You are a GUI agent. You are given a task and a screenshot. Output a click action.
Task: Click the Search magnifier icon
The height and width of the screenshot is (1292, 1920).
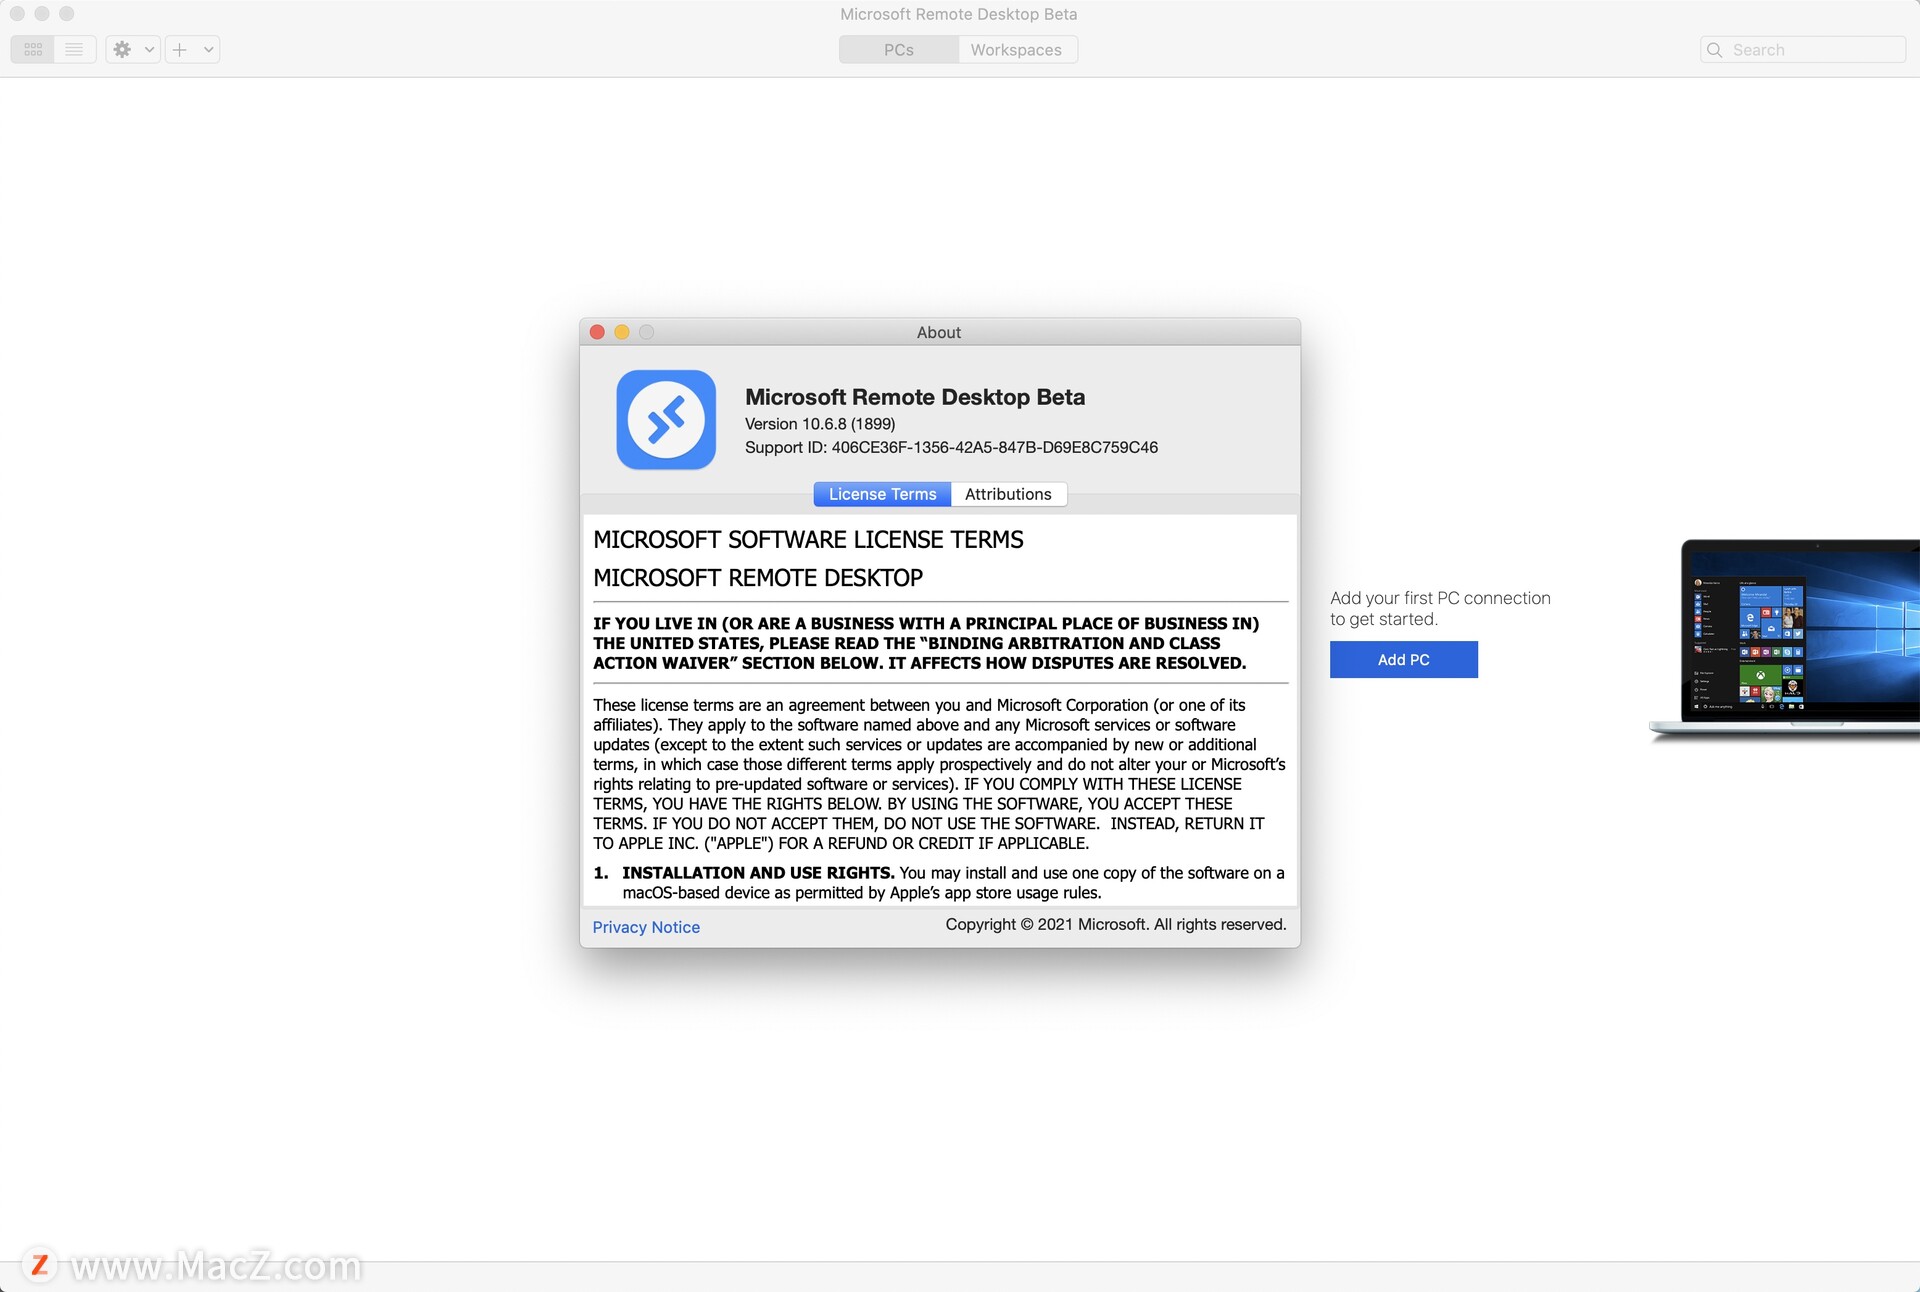(x=1720, y=49)
